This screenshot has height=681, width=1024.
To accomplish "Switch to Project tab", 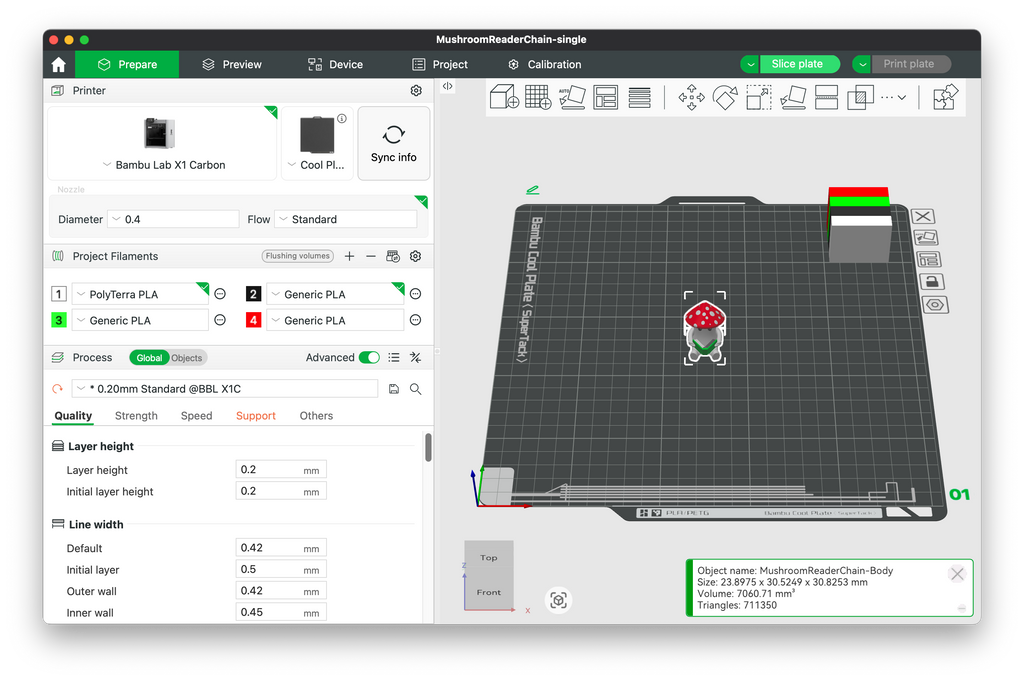I will [440, 65].
